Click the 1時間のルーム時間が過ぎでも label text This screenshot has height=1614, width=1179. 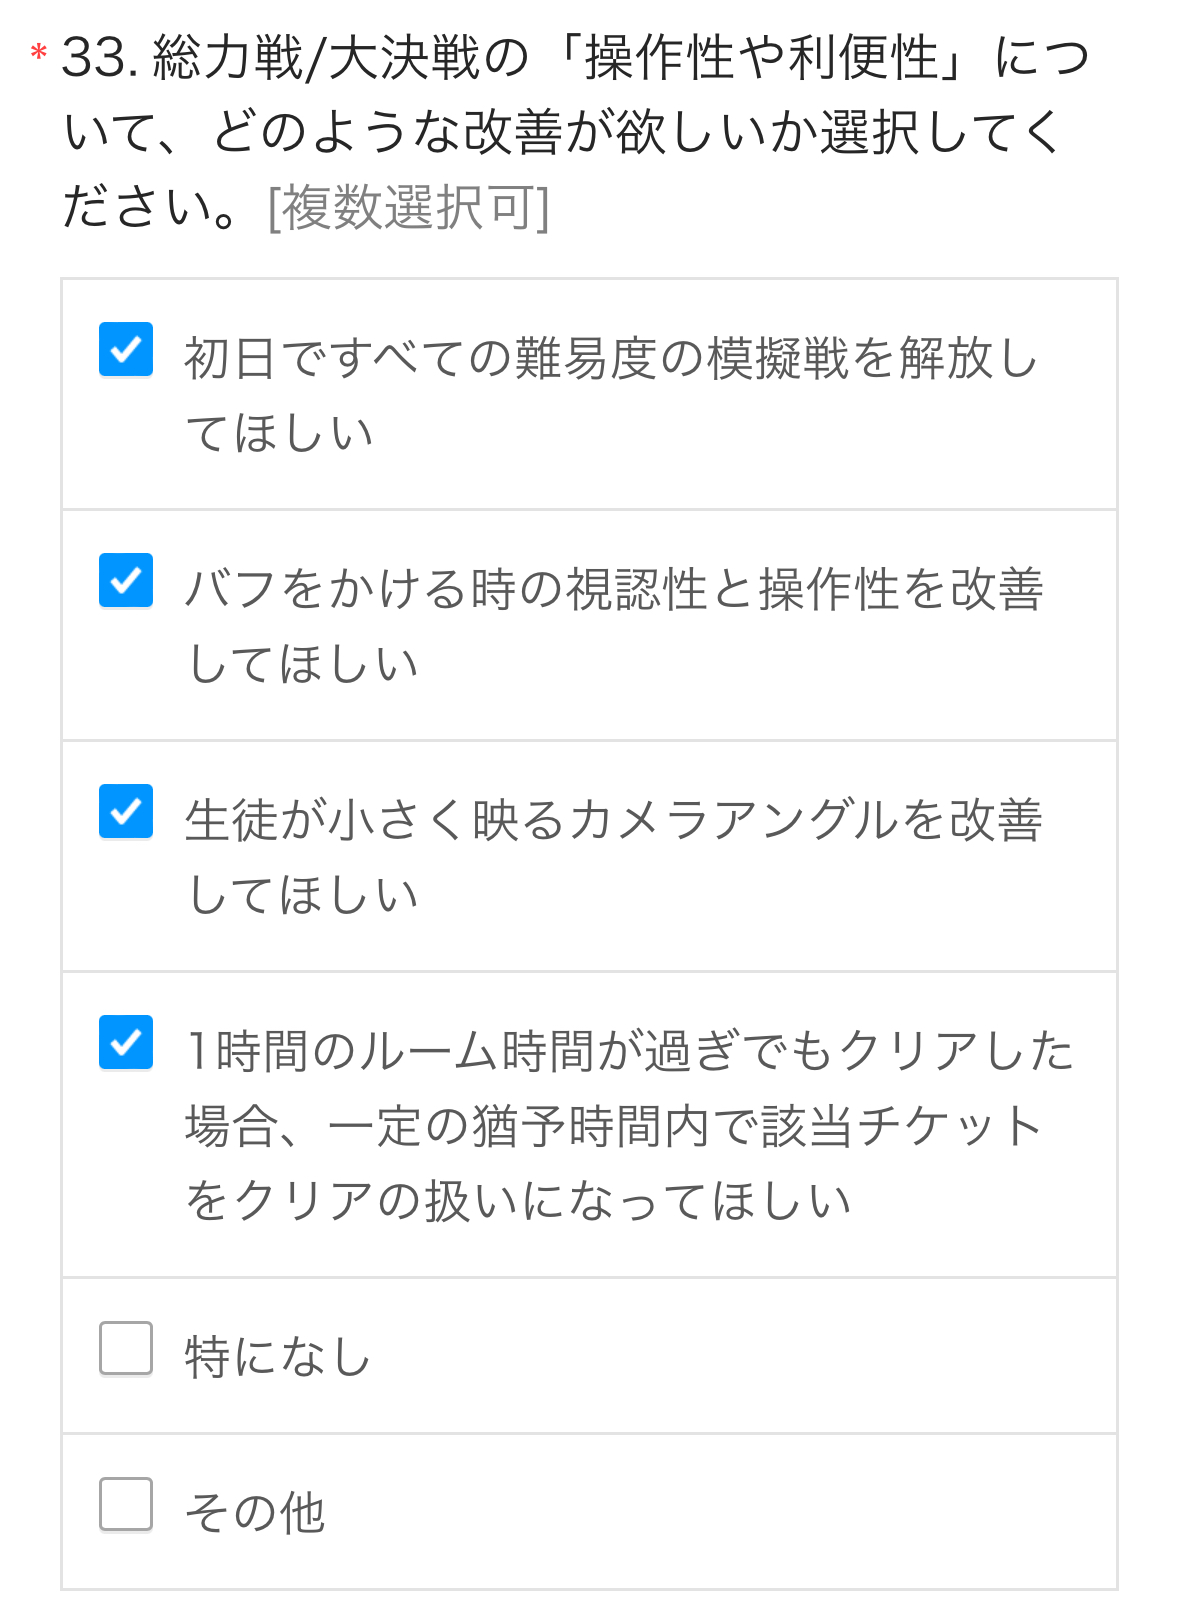[x=630, y=1051]
